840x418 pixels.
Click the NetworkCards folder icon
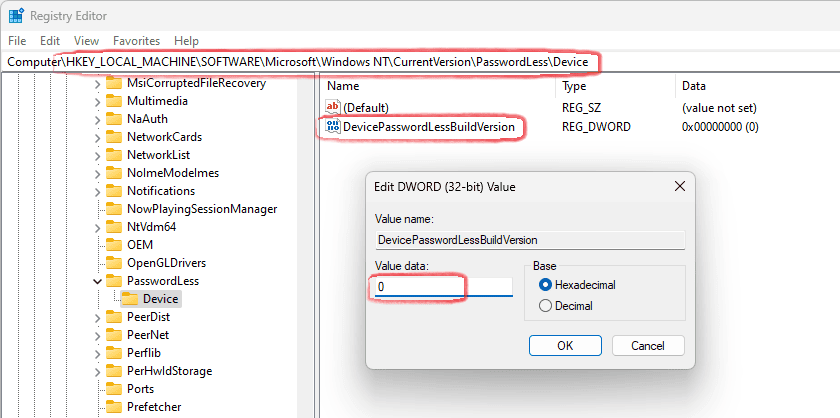click(113, 137)
